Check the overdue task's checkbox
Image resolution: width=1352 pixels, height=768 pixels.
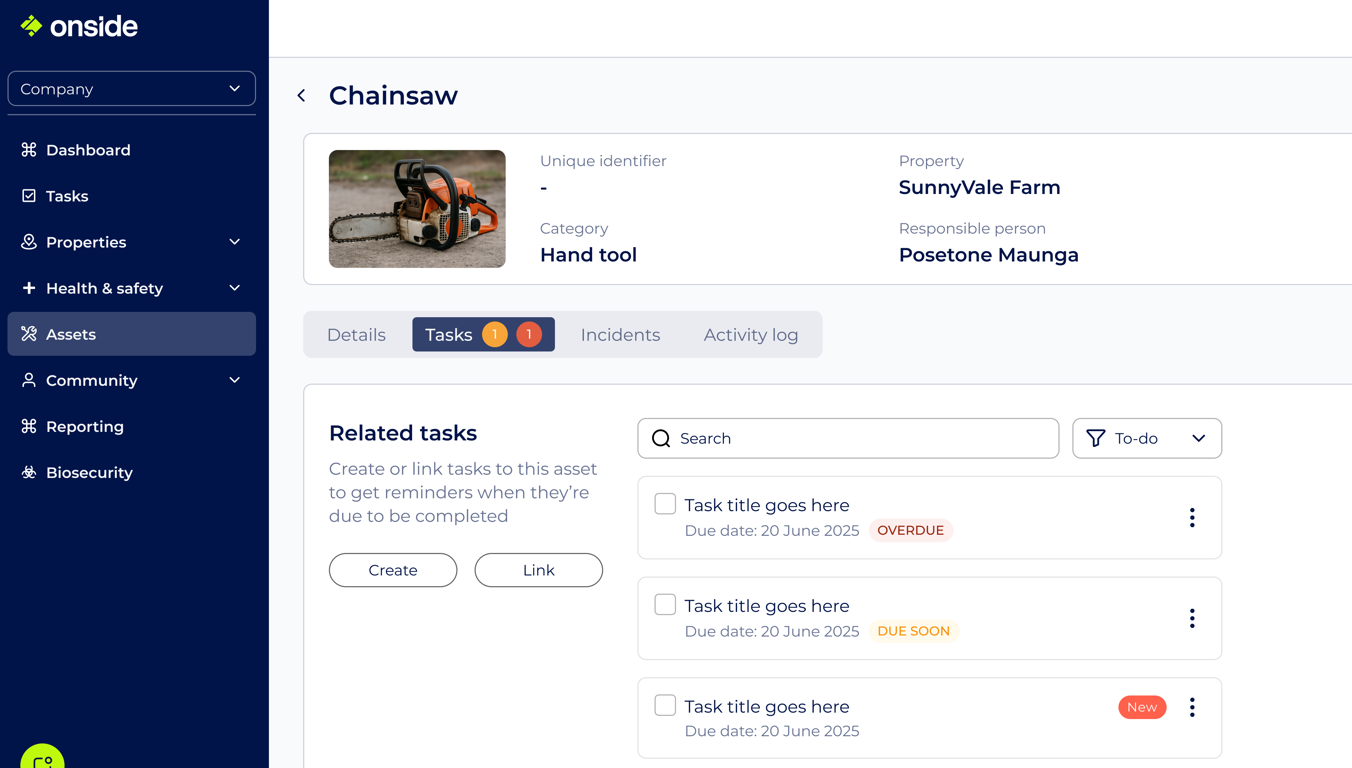pos(665,503)
